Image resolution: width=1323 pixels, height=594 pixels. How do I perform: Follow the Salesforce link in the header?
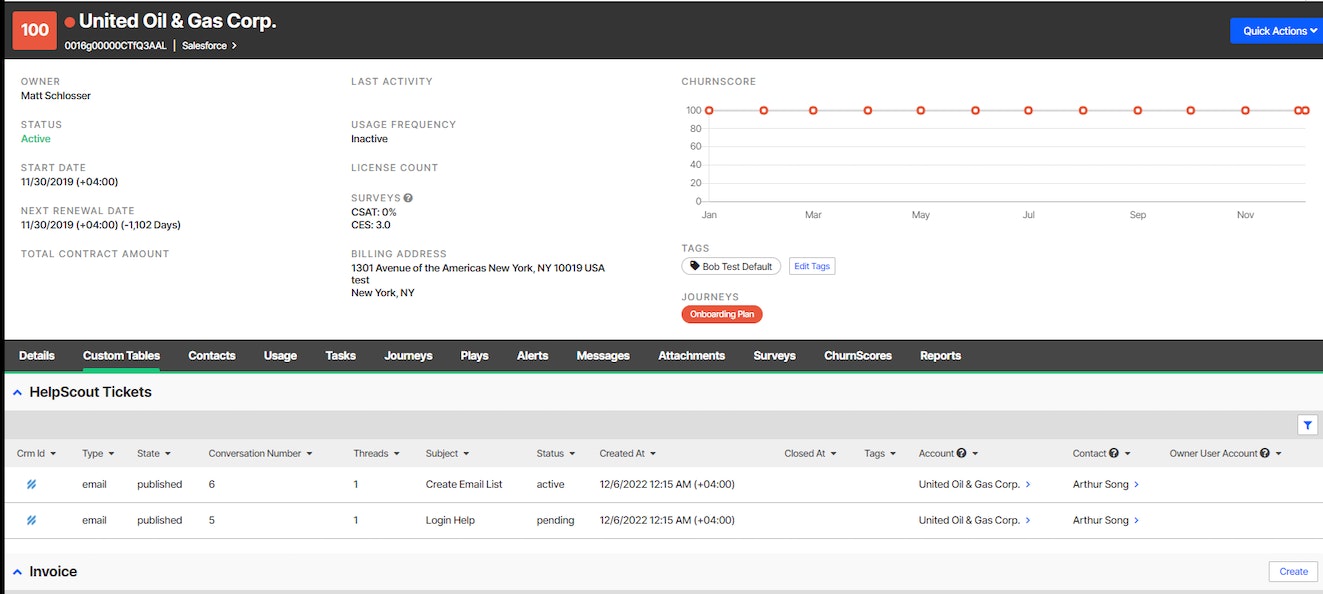[209, 45]
